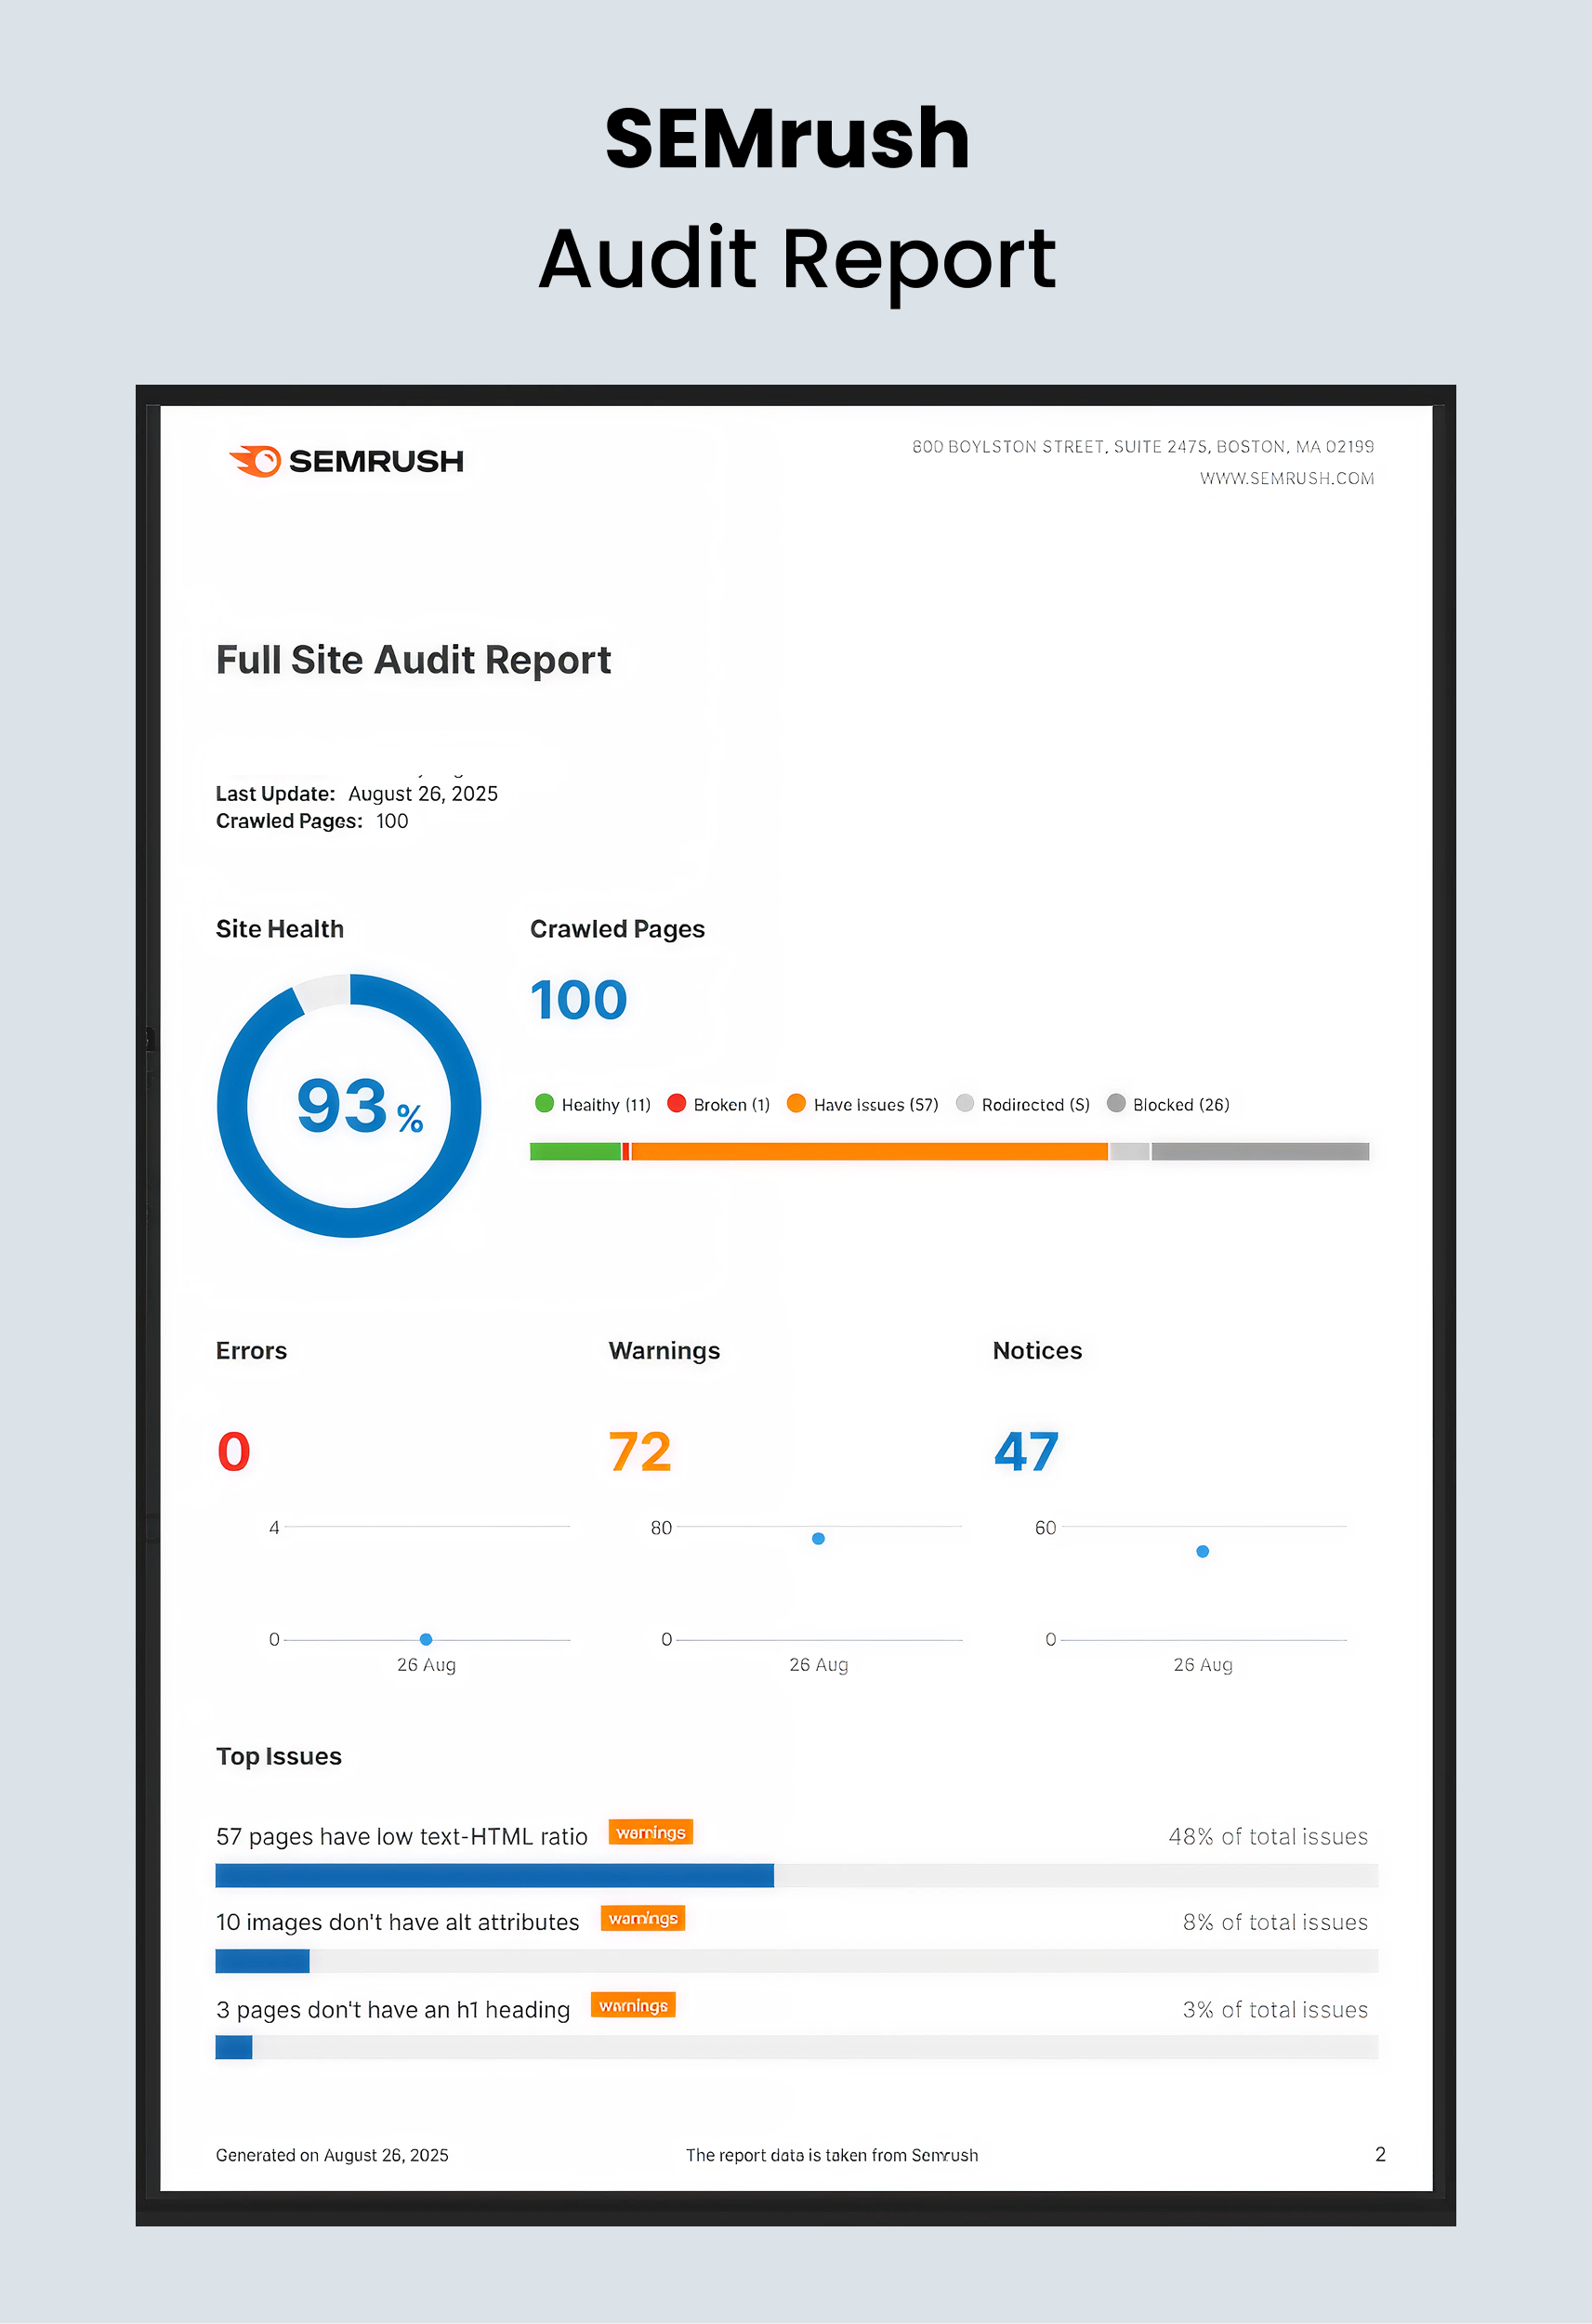Toggle the warnings badge on h1 heading issue
The height and width of the screenshot is (2324, 1592).
click(634, 2006)
